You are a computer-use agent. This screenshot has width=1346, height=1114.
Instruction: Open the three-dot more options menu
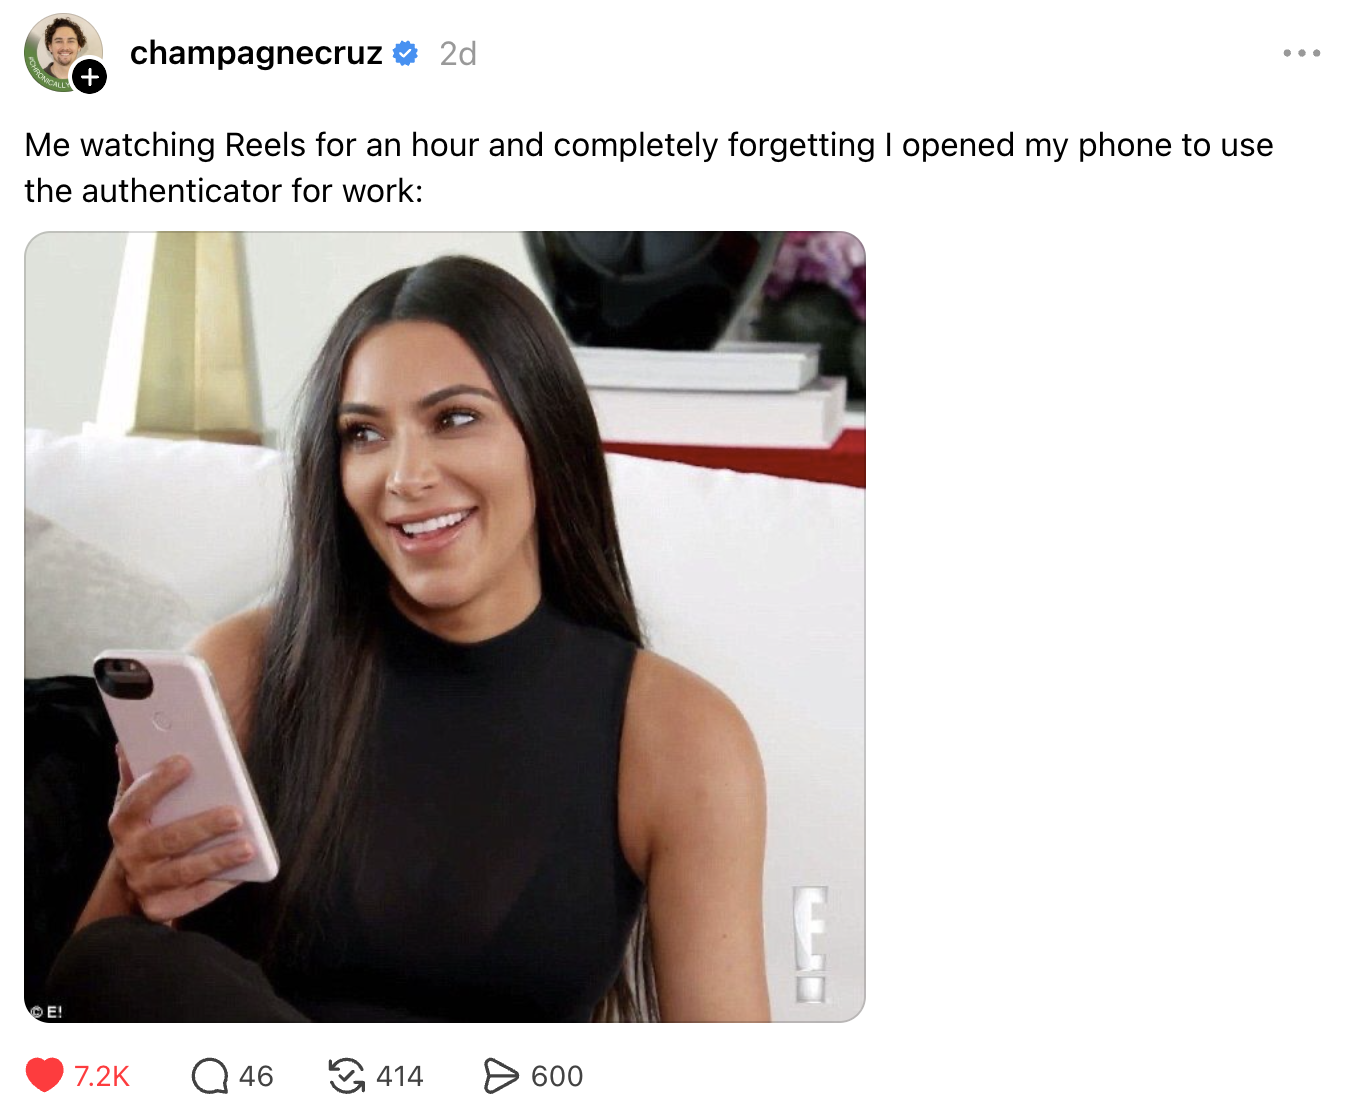(x=1302, y=53)
